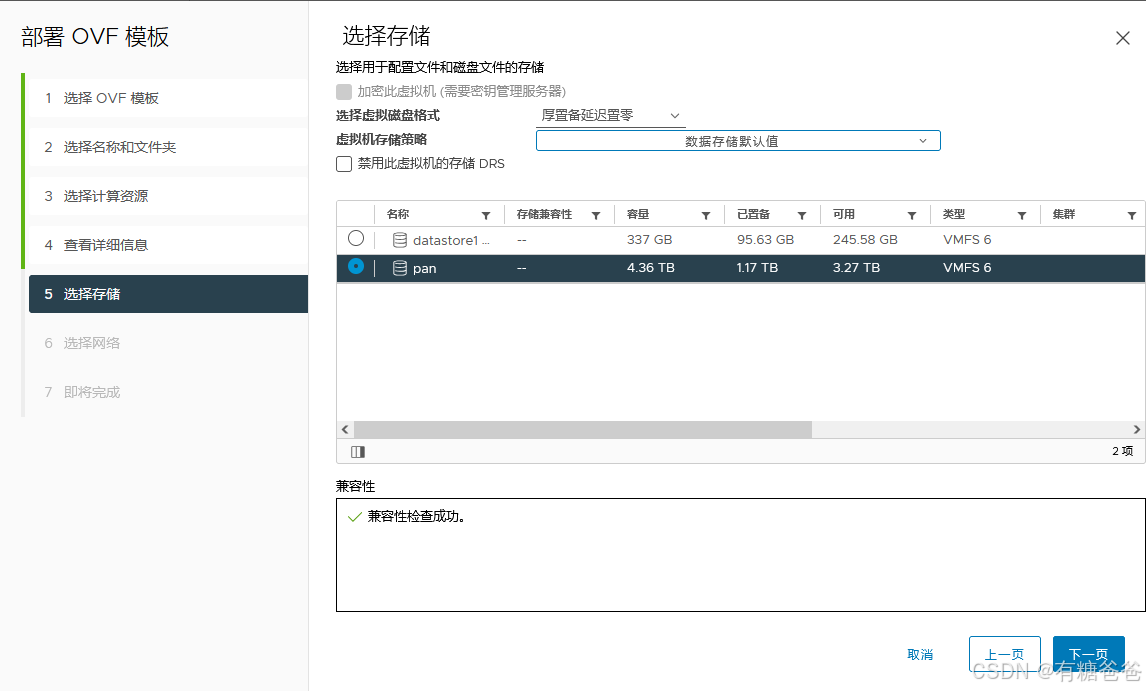This screenshot has width=1146, height=691.
Task: Click the pan datastore disk icon
Action: tap(400, 268)
